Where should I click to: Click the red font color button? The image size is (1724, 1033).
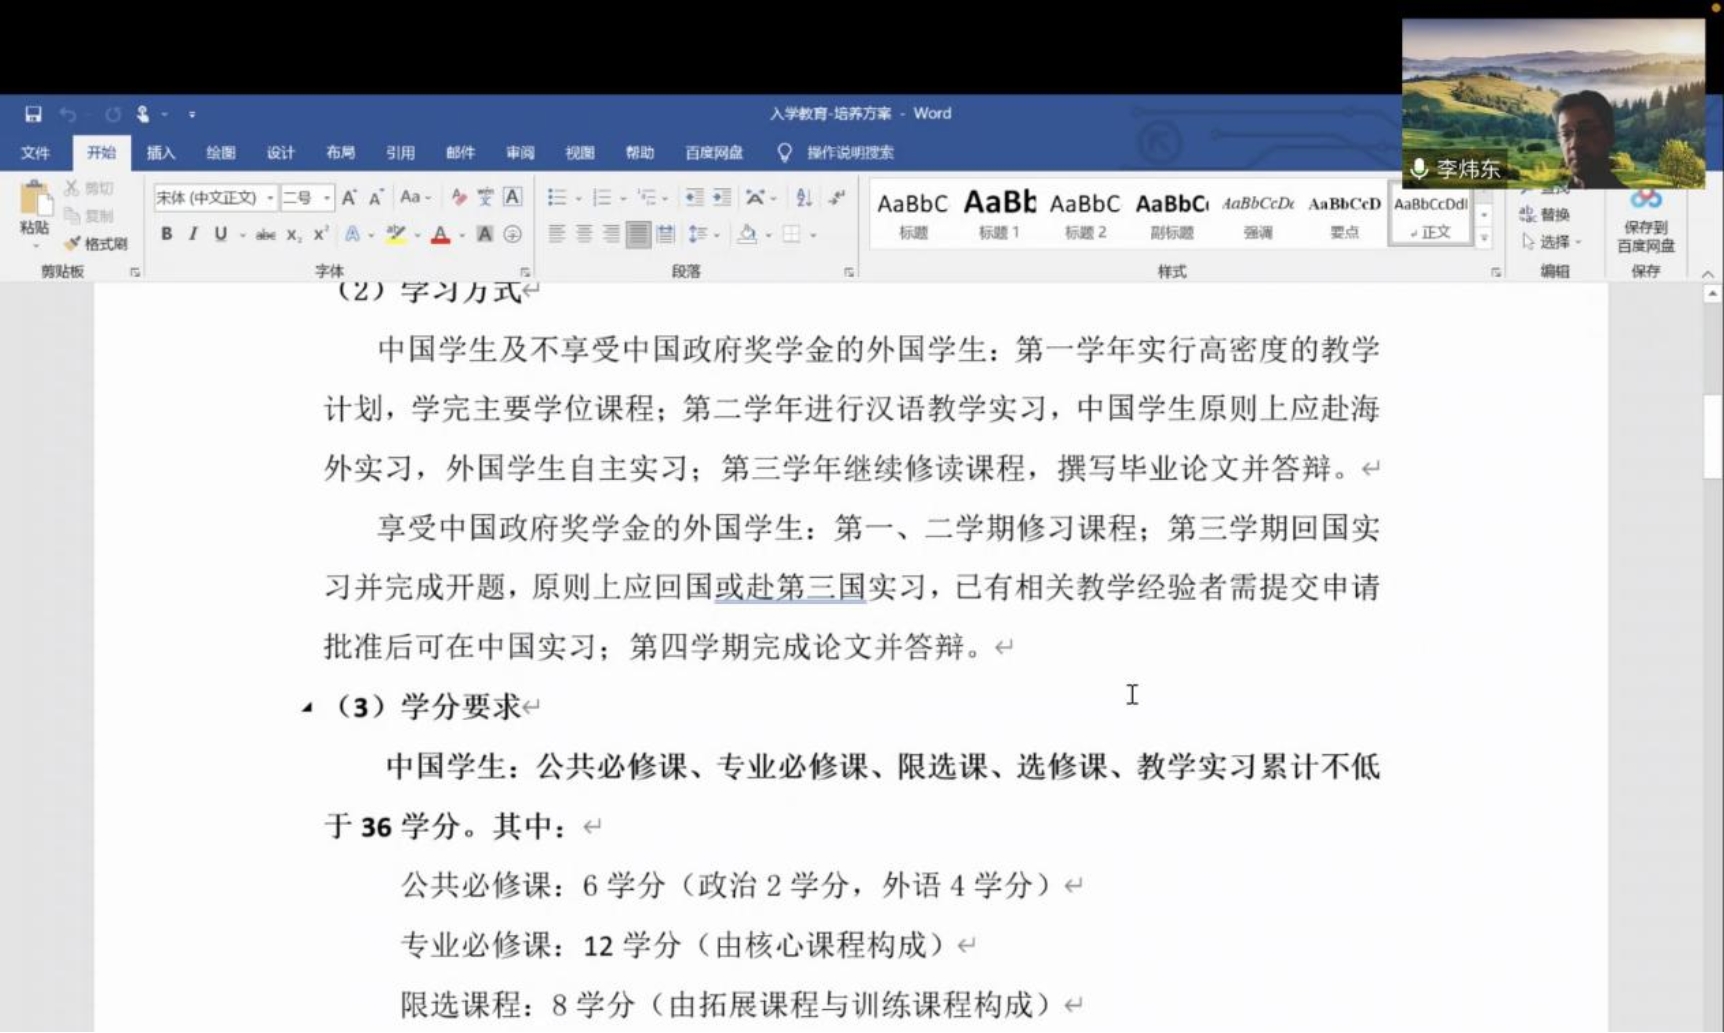(x=440, y=235)
